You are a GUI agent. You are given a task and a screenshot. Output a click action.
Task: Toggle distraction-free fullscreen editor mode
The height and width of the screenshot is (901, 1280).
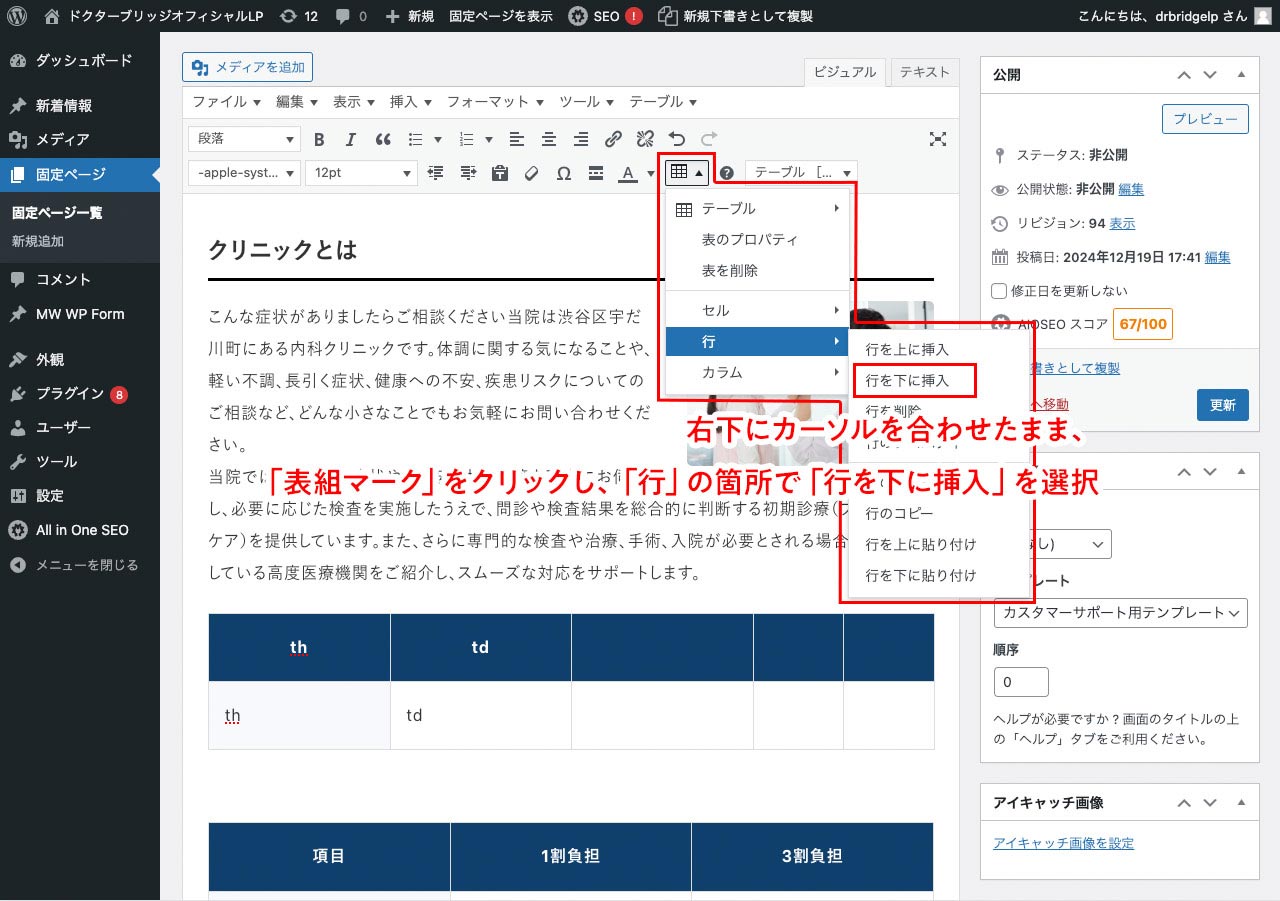point(937,140)
